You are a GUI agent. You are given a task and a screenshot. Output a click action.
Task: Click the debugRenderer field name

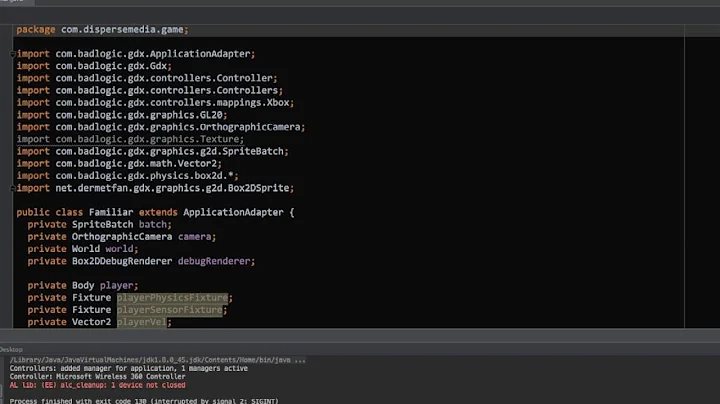coord(214,261)
